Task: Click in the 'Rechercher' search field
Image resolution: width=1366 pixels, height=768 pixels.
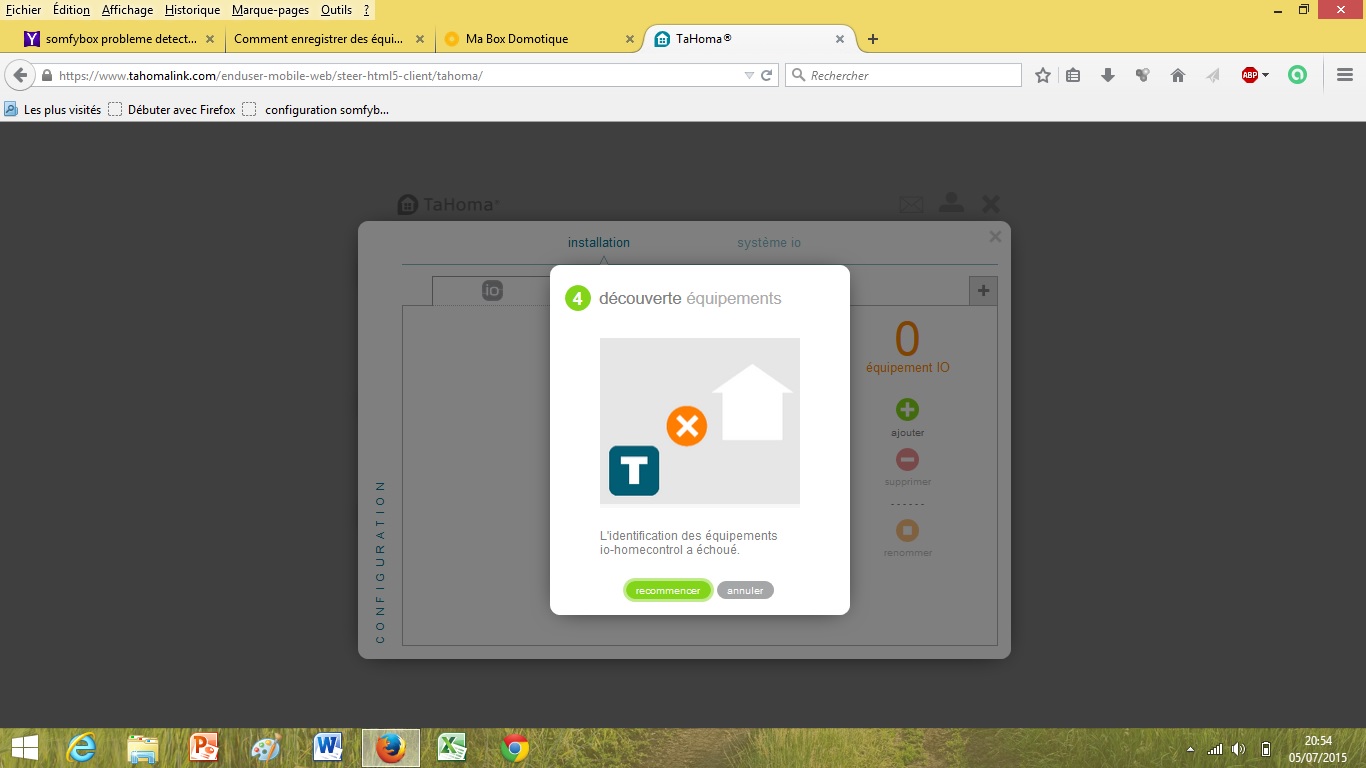Action: click(x=910, y=75)
